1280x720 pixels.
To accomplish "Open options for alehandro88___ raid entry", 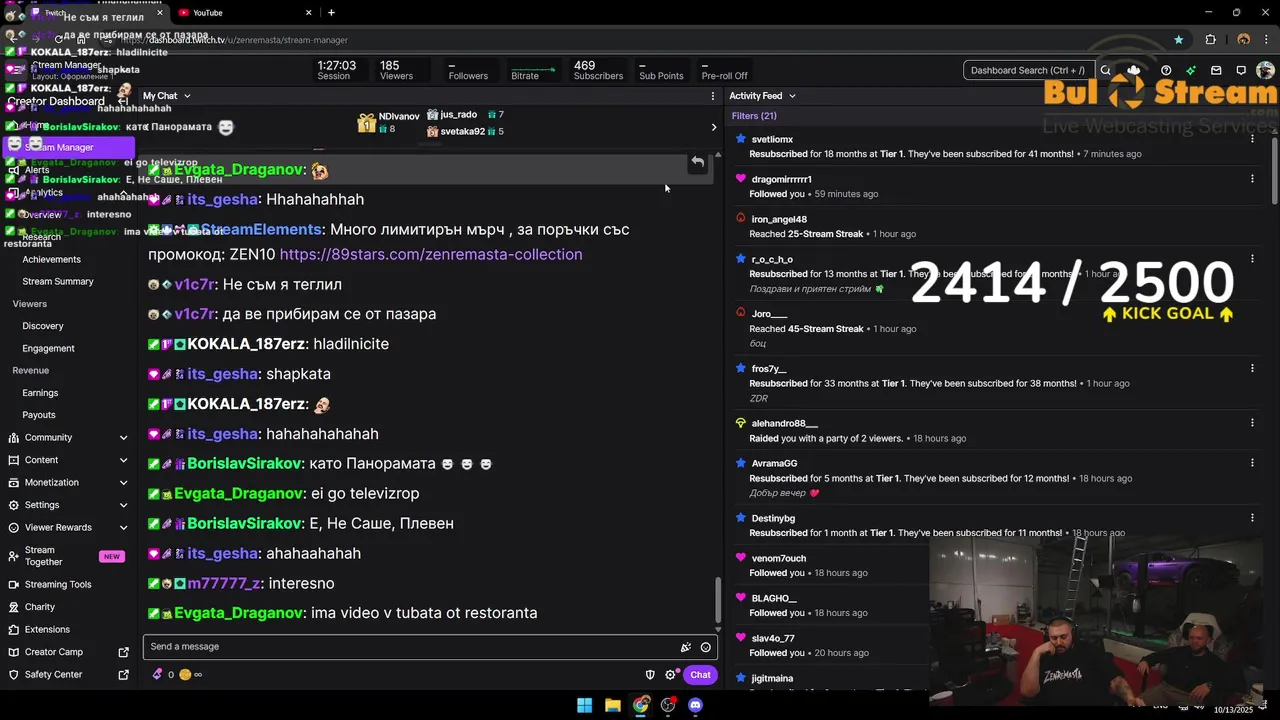I will coord(1252,423).
